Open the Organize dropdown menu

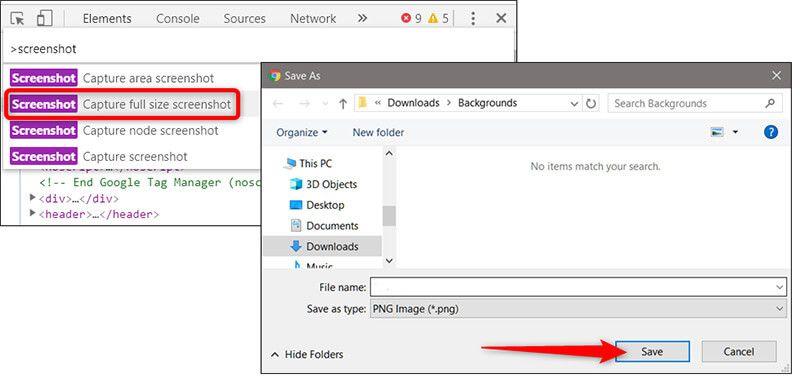(302, 133)
